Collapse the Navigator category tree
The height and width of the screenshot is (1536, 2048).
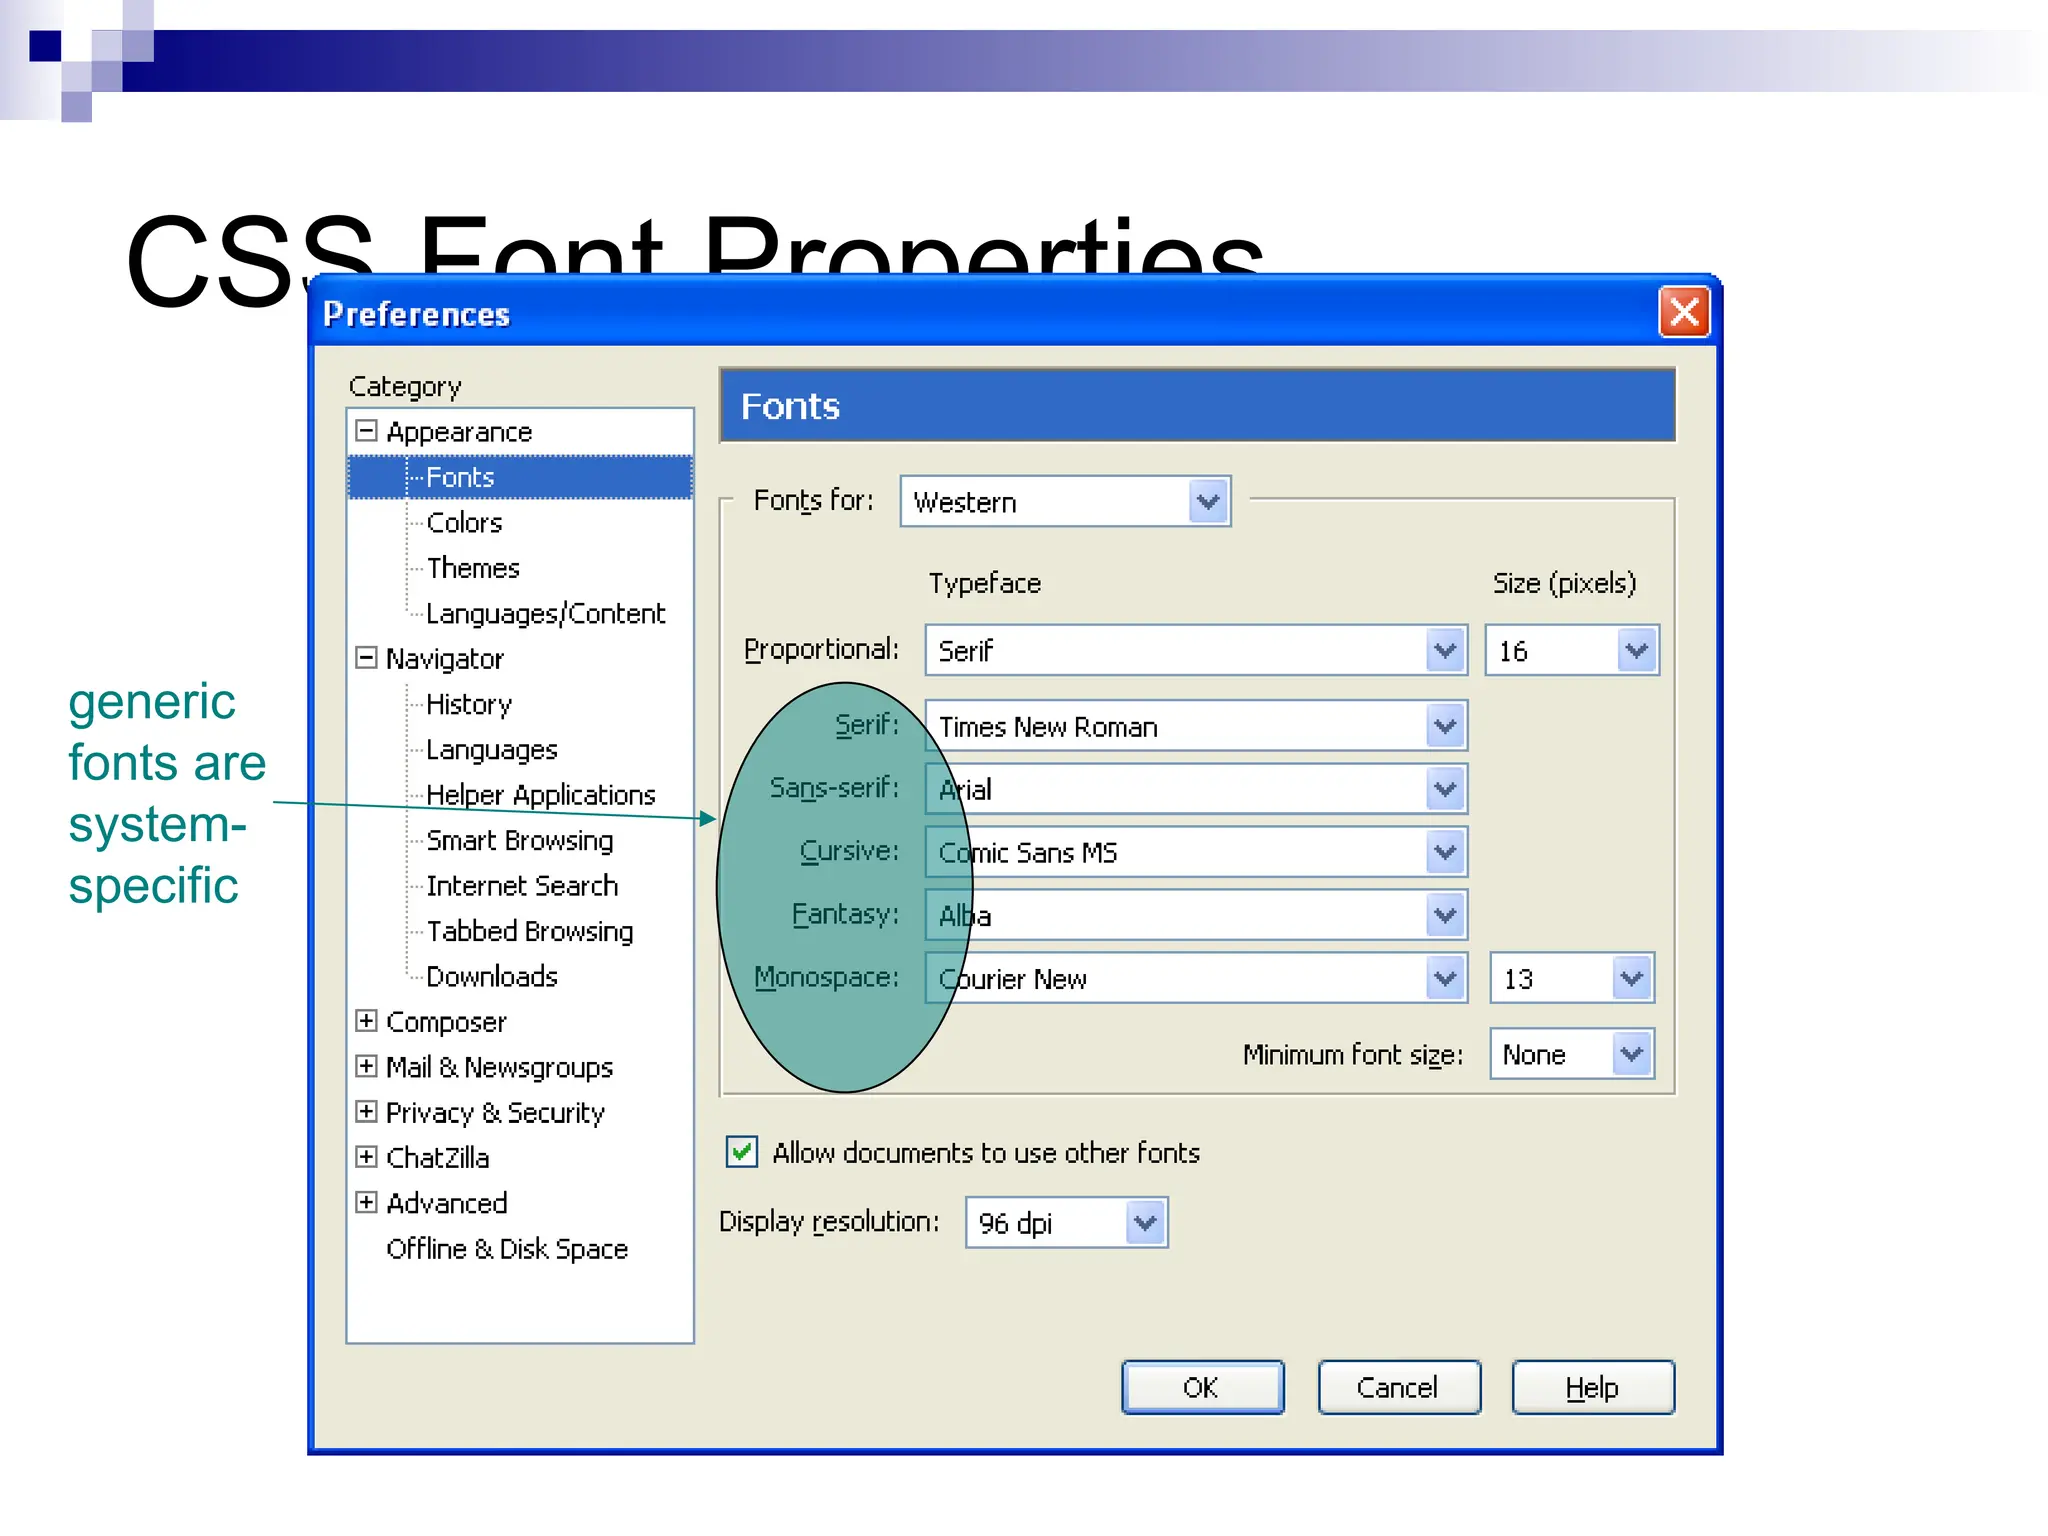point(366,658)
